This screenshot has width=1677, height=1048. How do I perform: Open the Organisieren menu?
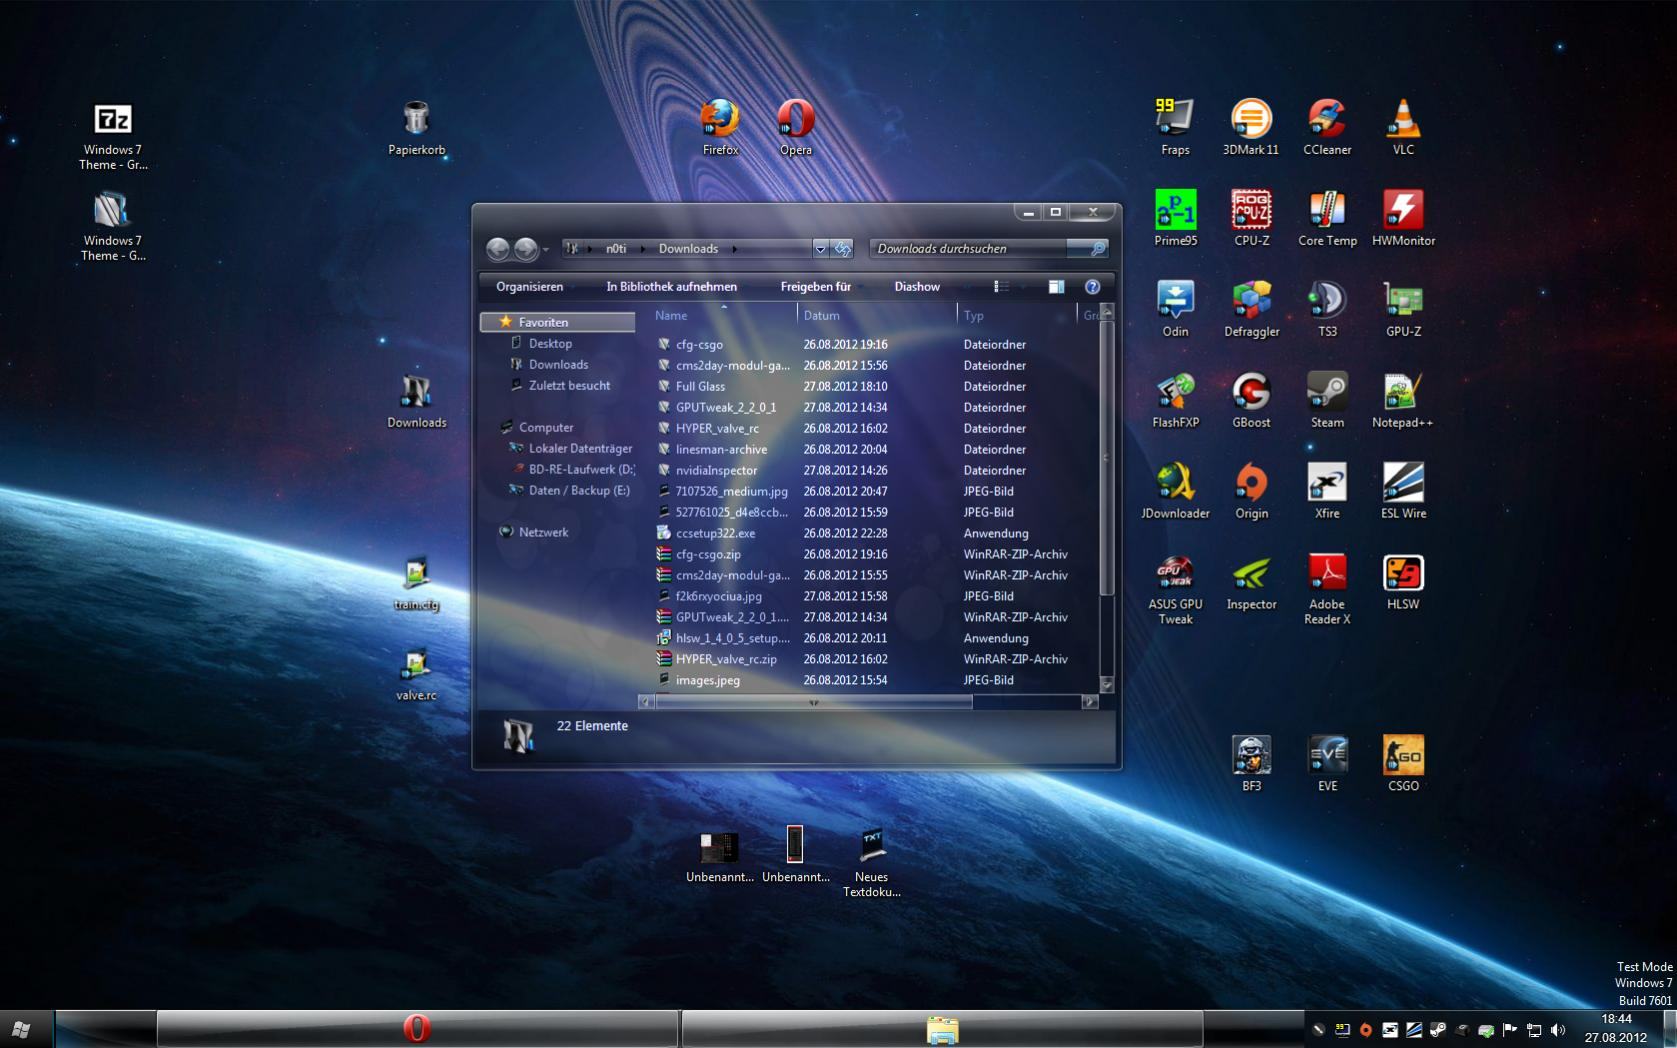(530, 287)
